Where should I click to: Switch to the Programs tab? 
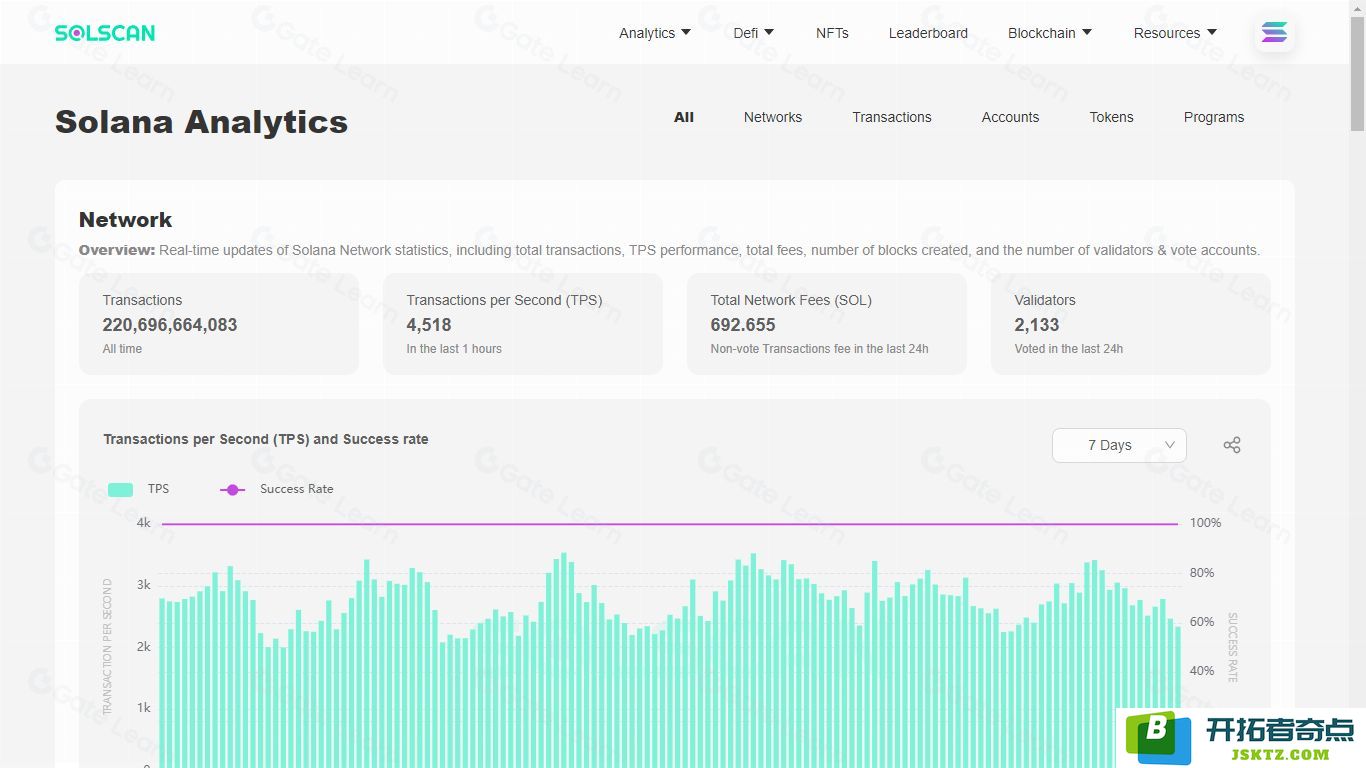[1214, 117]
